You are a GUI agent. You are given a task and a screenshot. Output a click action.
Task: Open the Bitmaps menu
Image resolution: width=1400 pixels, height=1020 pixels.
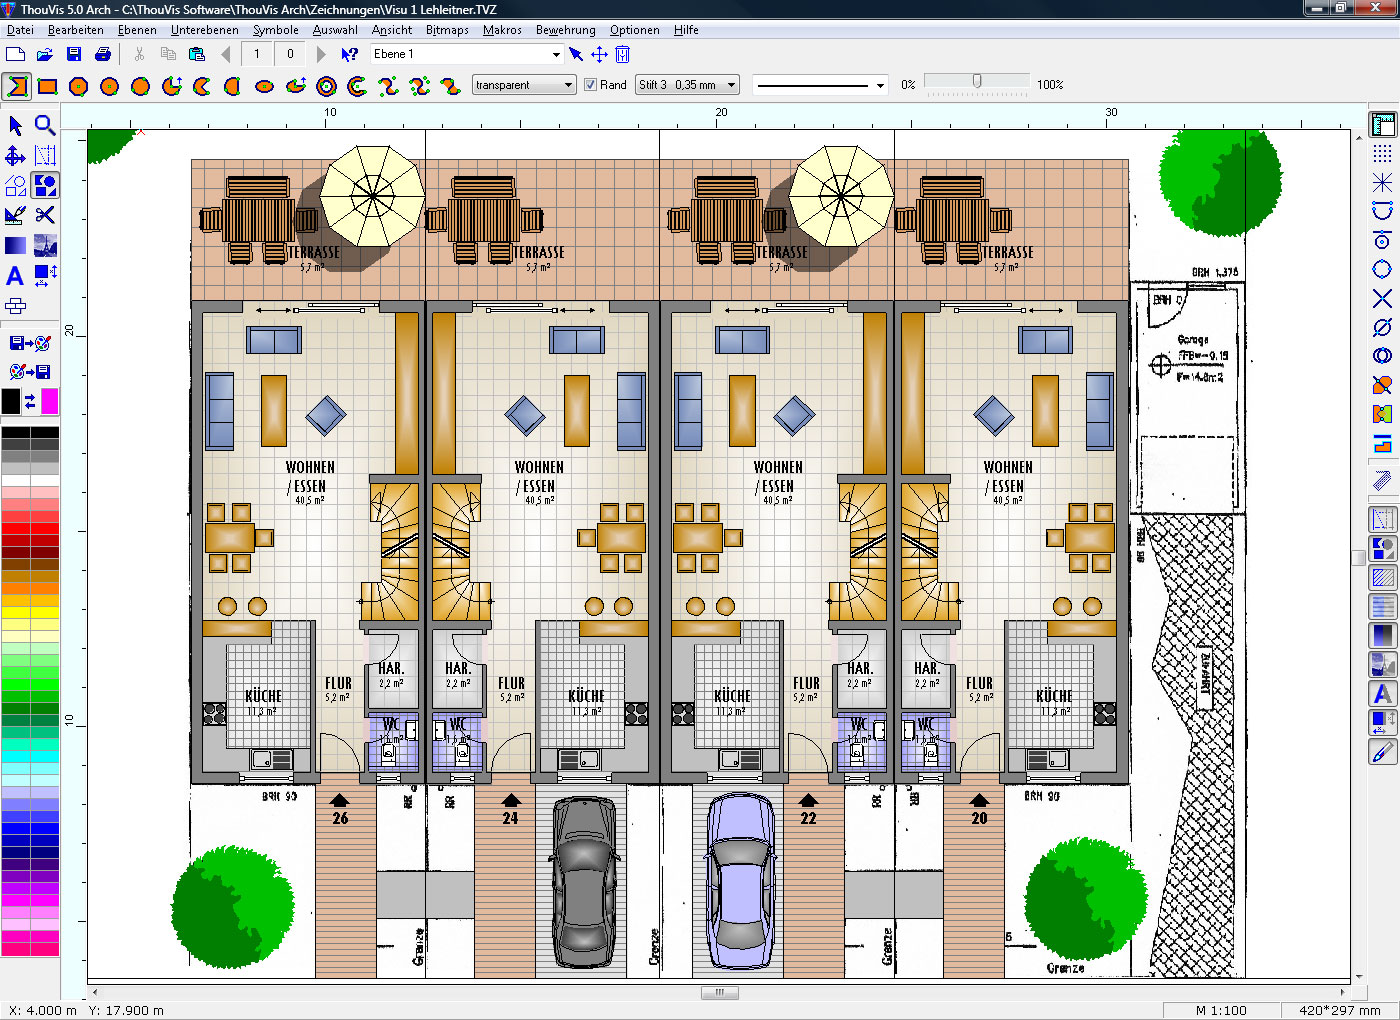[447, 30]
